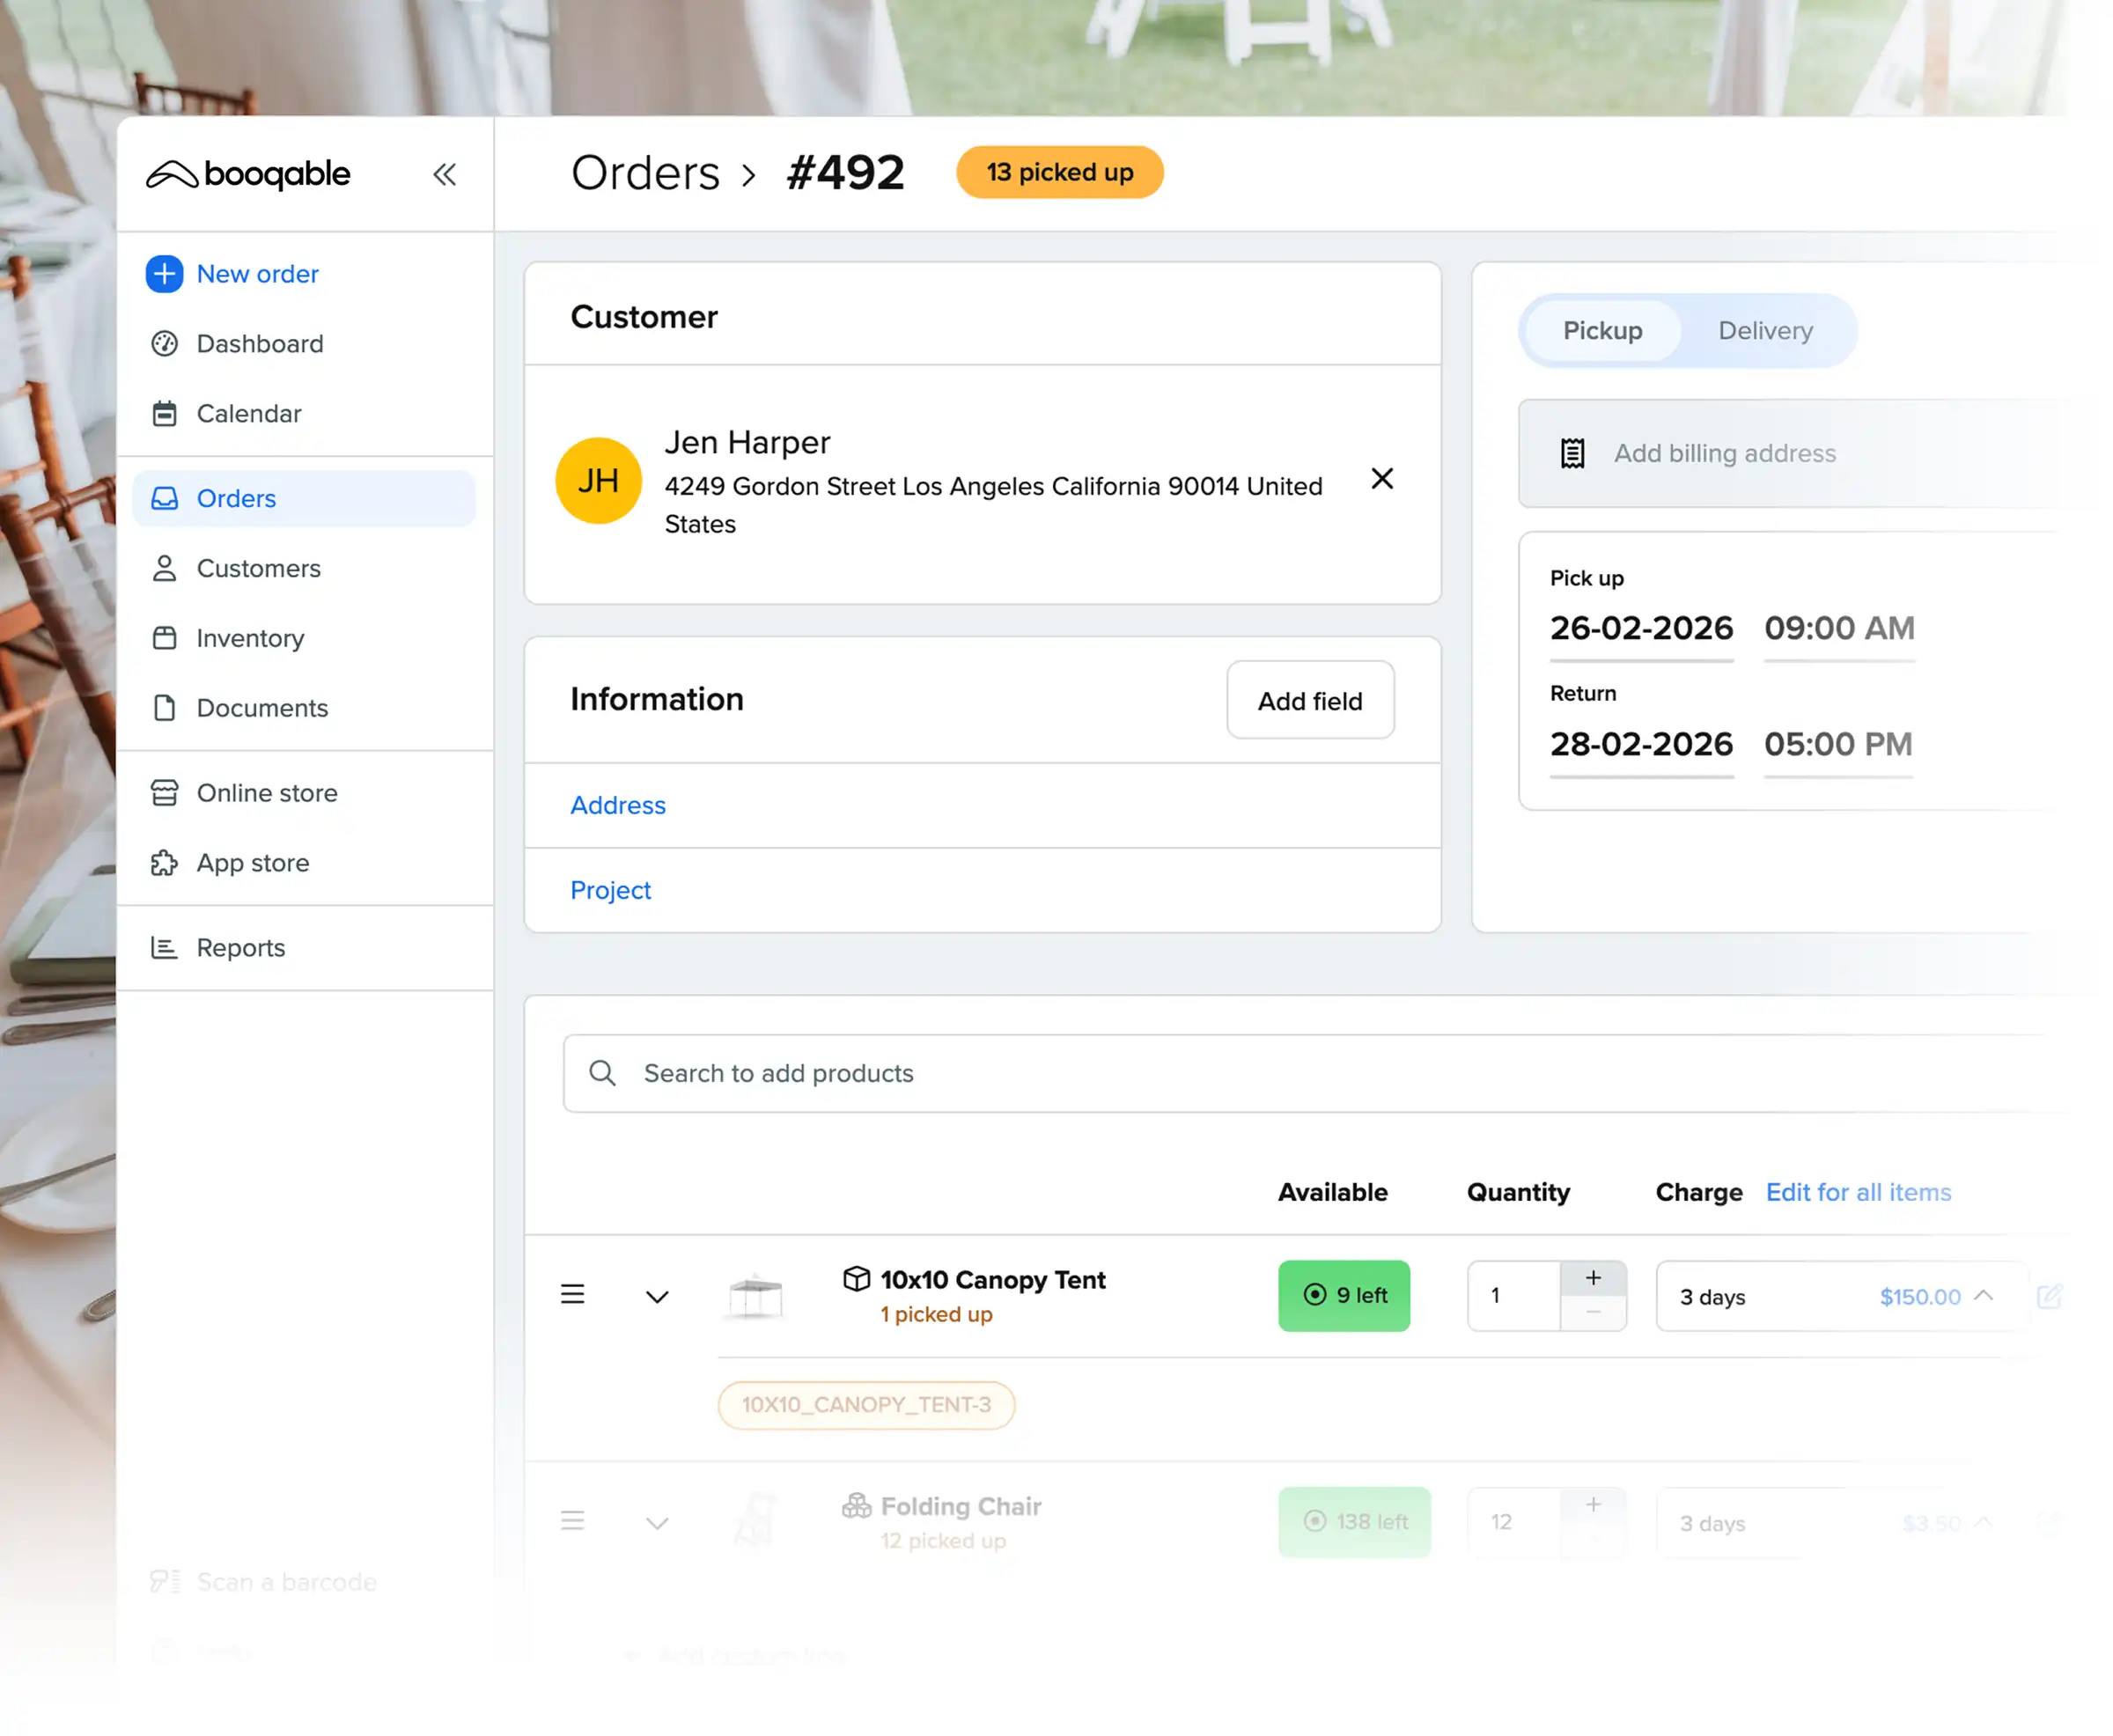This screenshot has width=2113, height=1736.
Task: Open the App store
Action: (x=252, y=862)
